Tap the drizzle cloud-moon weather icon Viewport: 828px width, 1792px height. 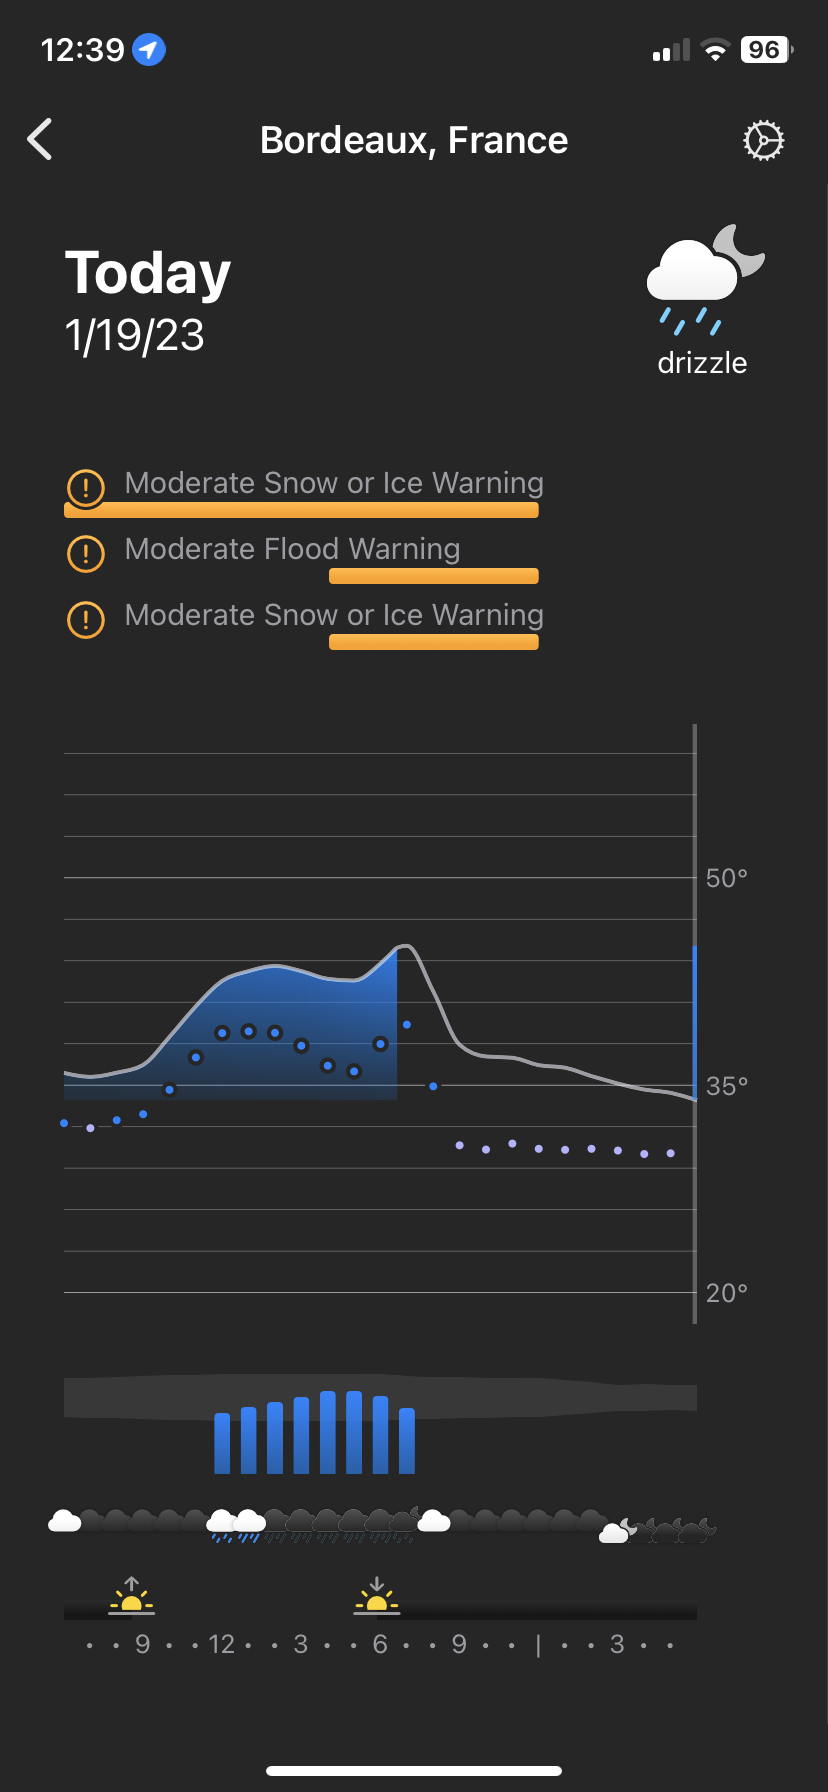click(x=704, y=278)
